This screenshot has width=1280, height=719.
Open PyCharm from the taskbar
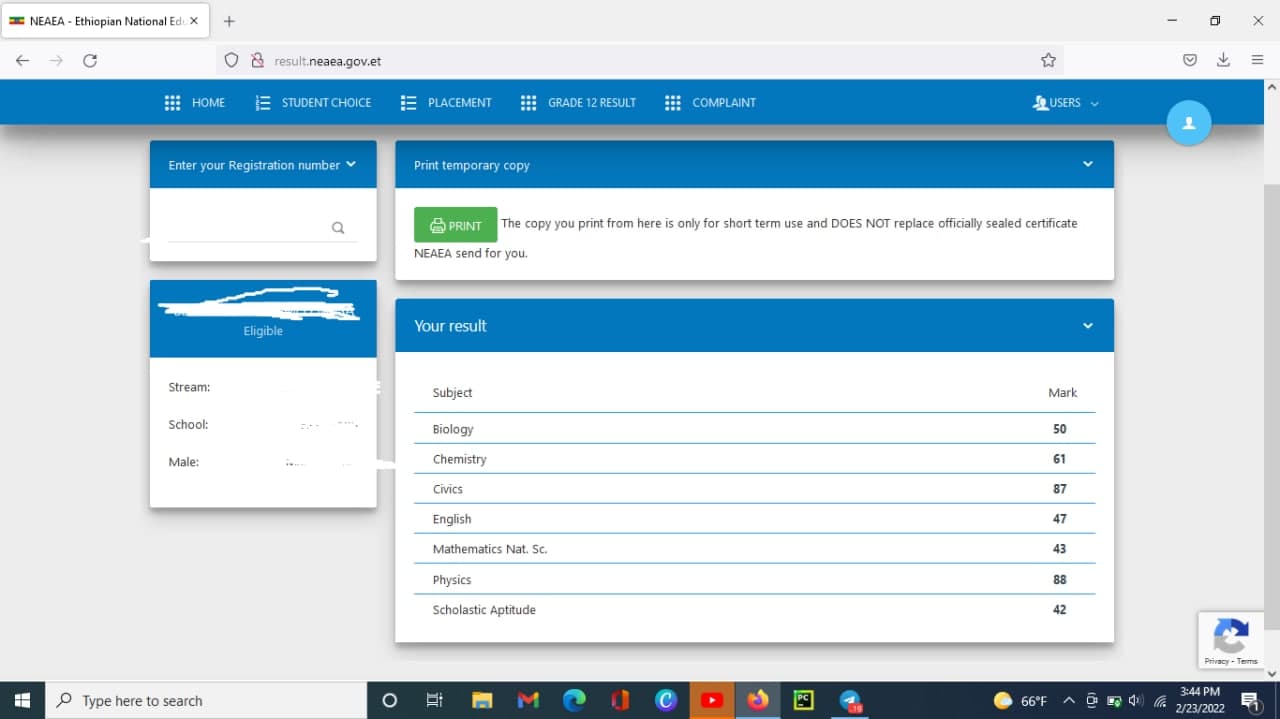click(804, 700)
